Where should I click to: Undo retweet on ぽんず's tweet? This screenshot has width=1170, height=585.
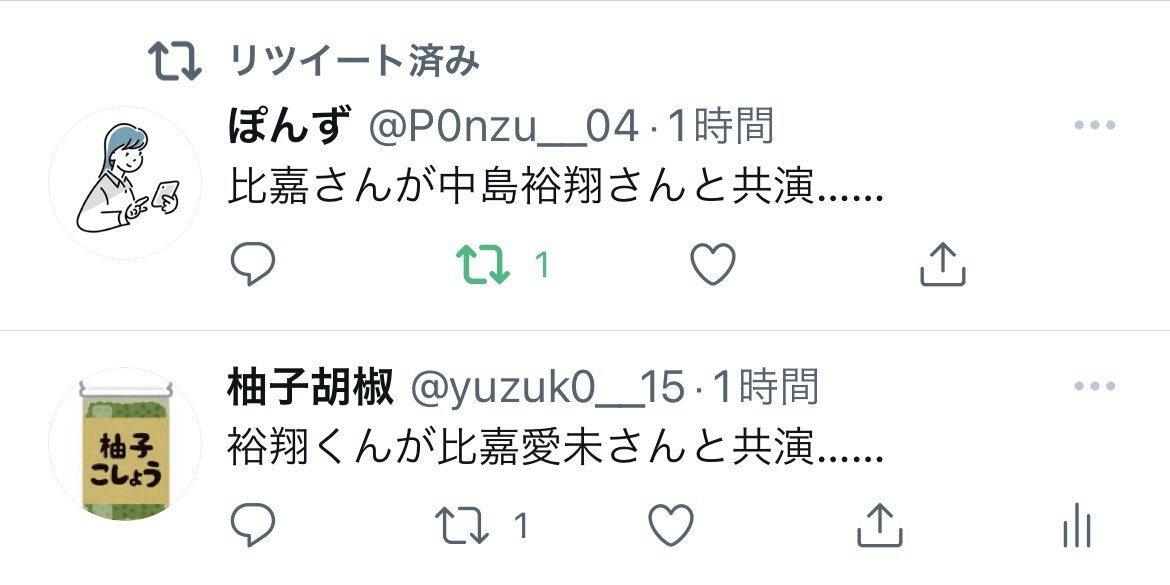point(483,265)
